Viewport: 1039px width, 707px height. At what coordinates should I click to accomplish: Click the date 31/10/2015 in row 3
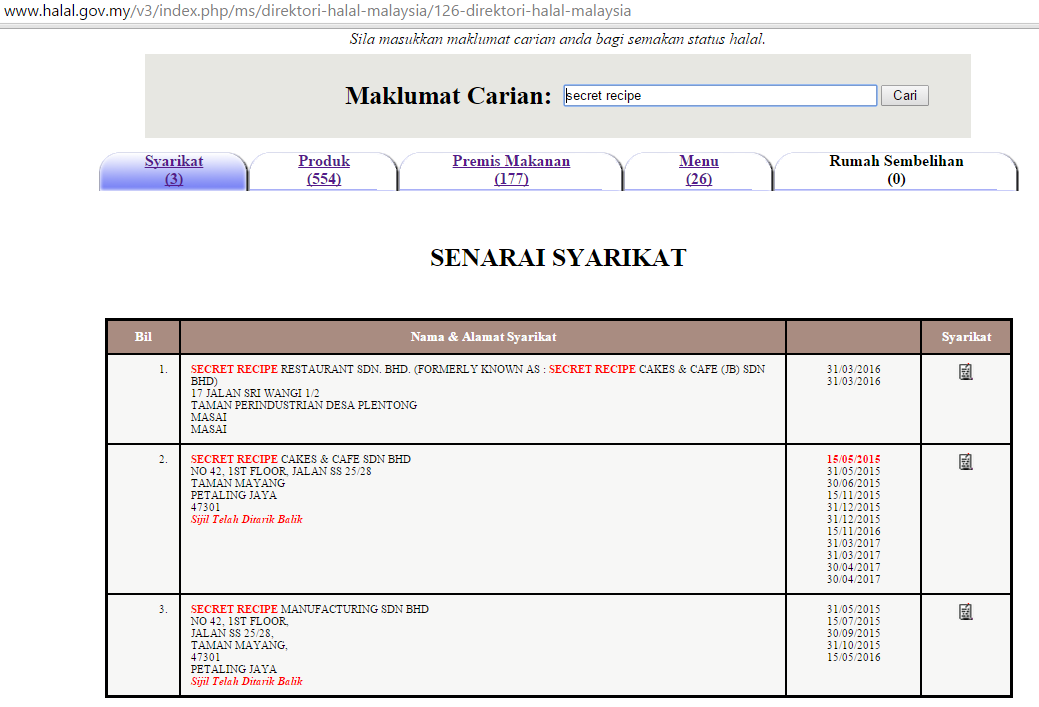point(853,645)
